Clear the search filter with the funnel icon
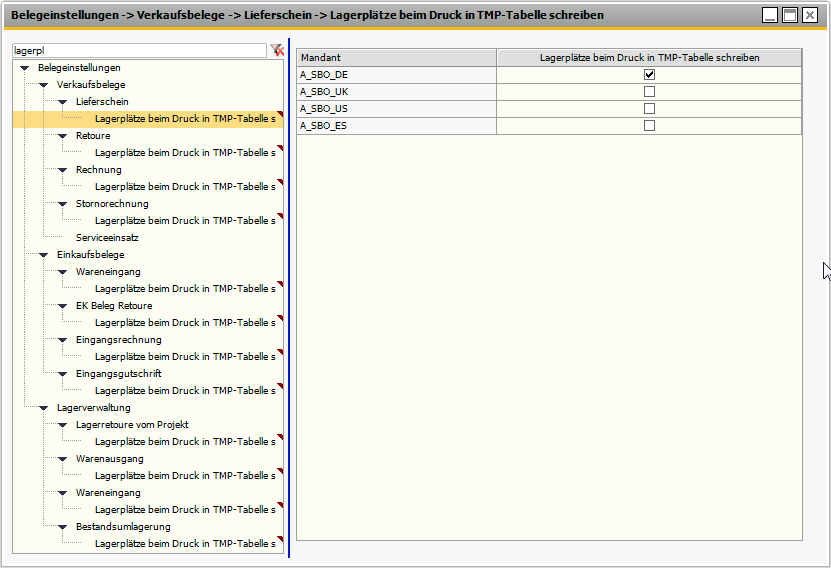 [277, 50]
